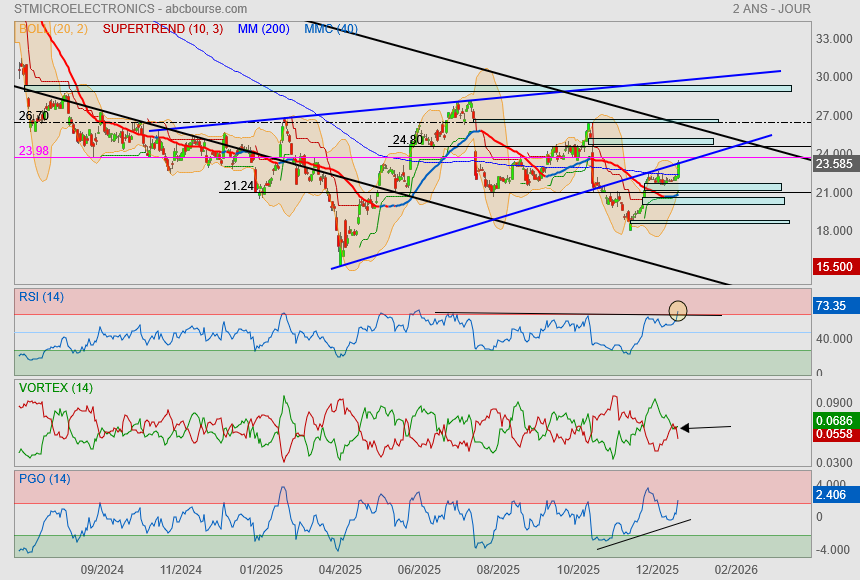860x580 pixels.
Task: Click the PGO (14) panel label
Action: [x=44, y=479]
